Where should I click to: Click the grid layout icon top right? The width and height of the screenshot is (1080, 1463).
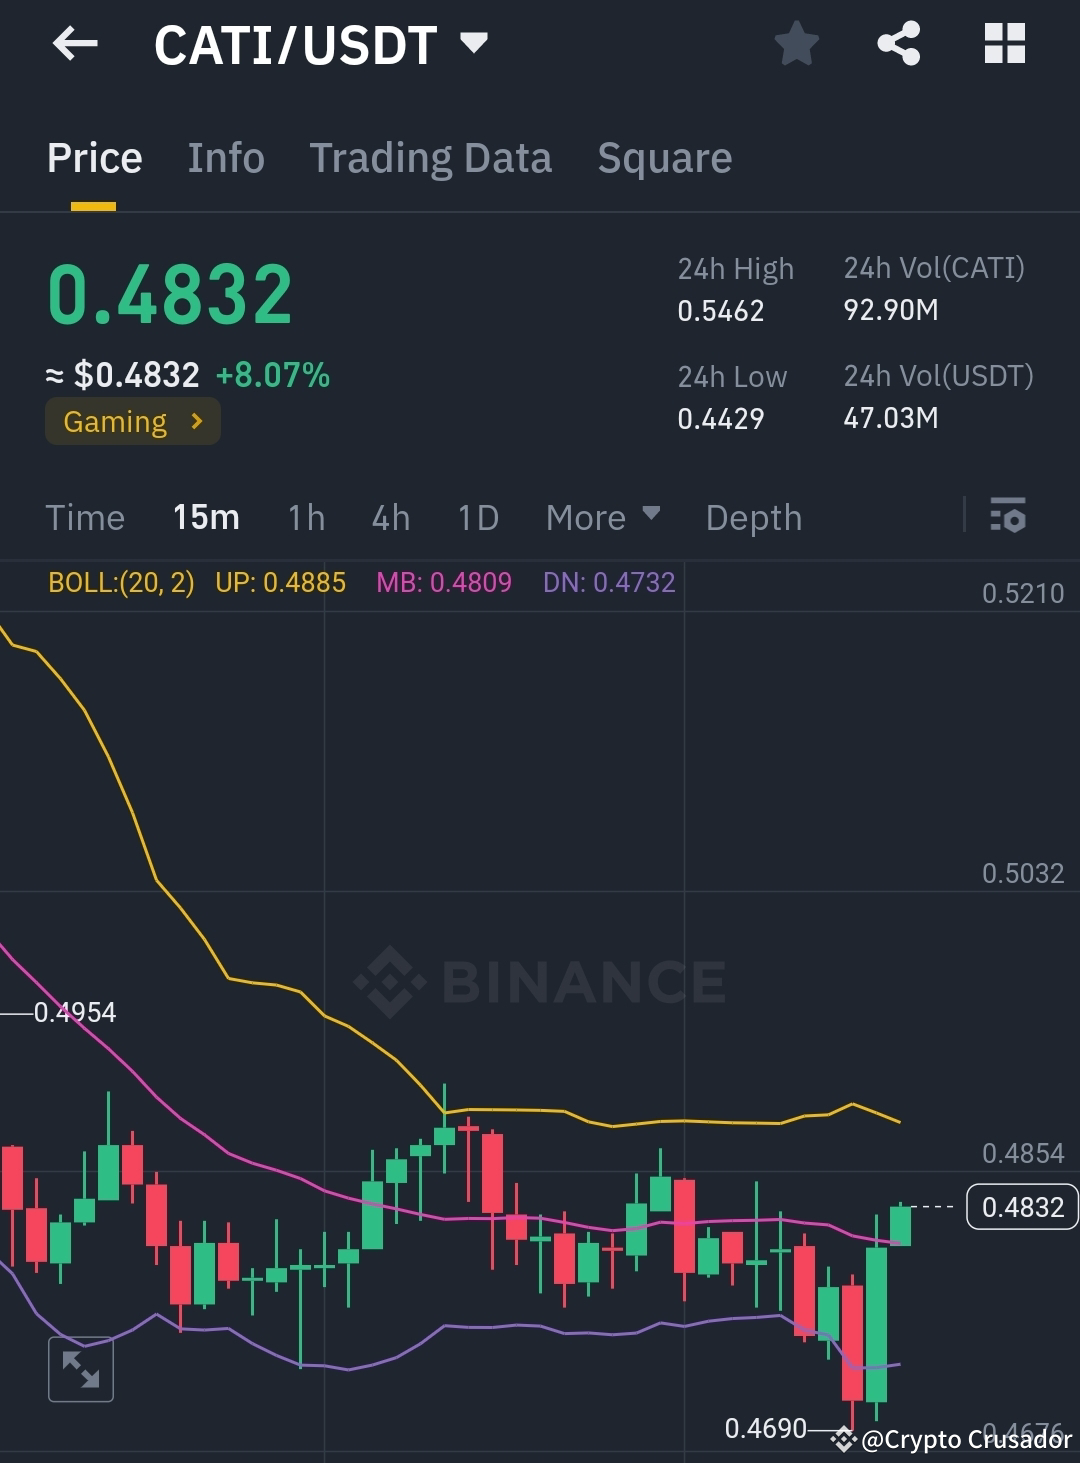pos(1004,43)
